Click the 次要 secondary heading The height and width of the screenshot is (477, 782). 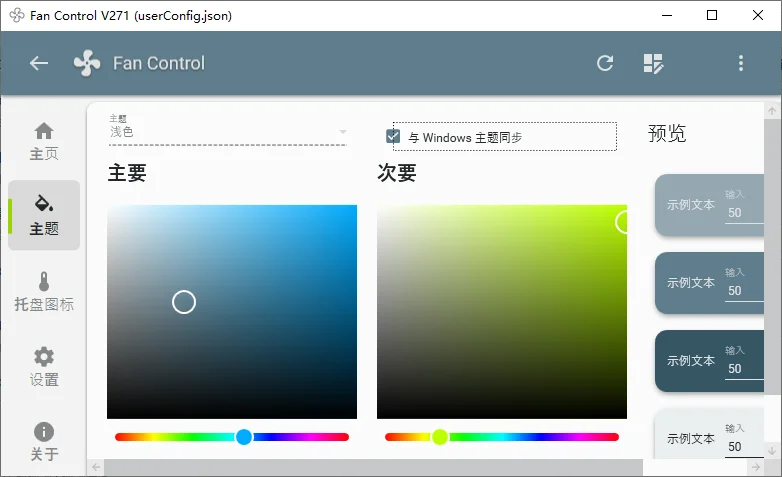[397, 173]
